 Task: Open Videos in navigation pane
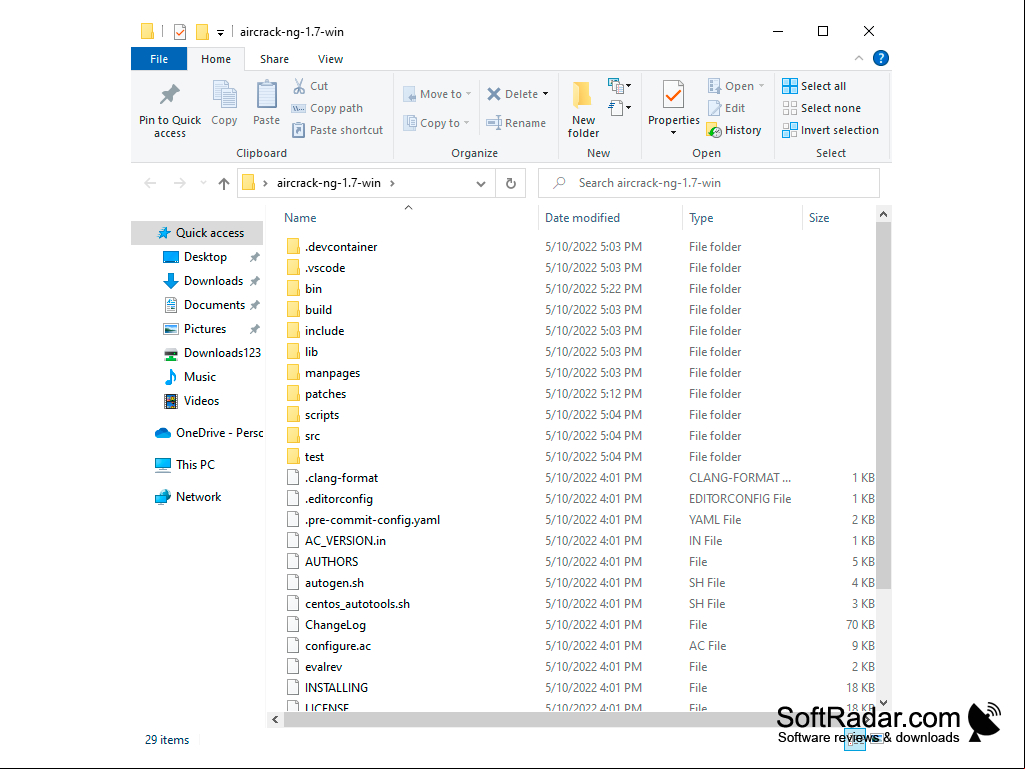click(x=201, y=401)
